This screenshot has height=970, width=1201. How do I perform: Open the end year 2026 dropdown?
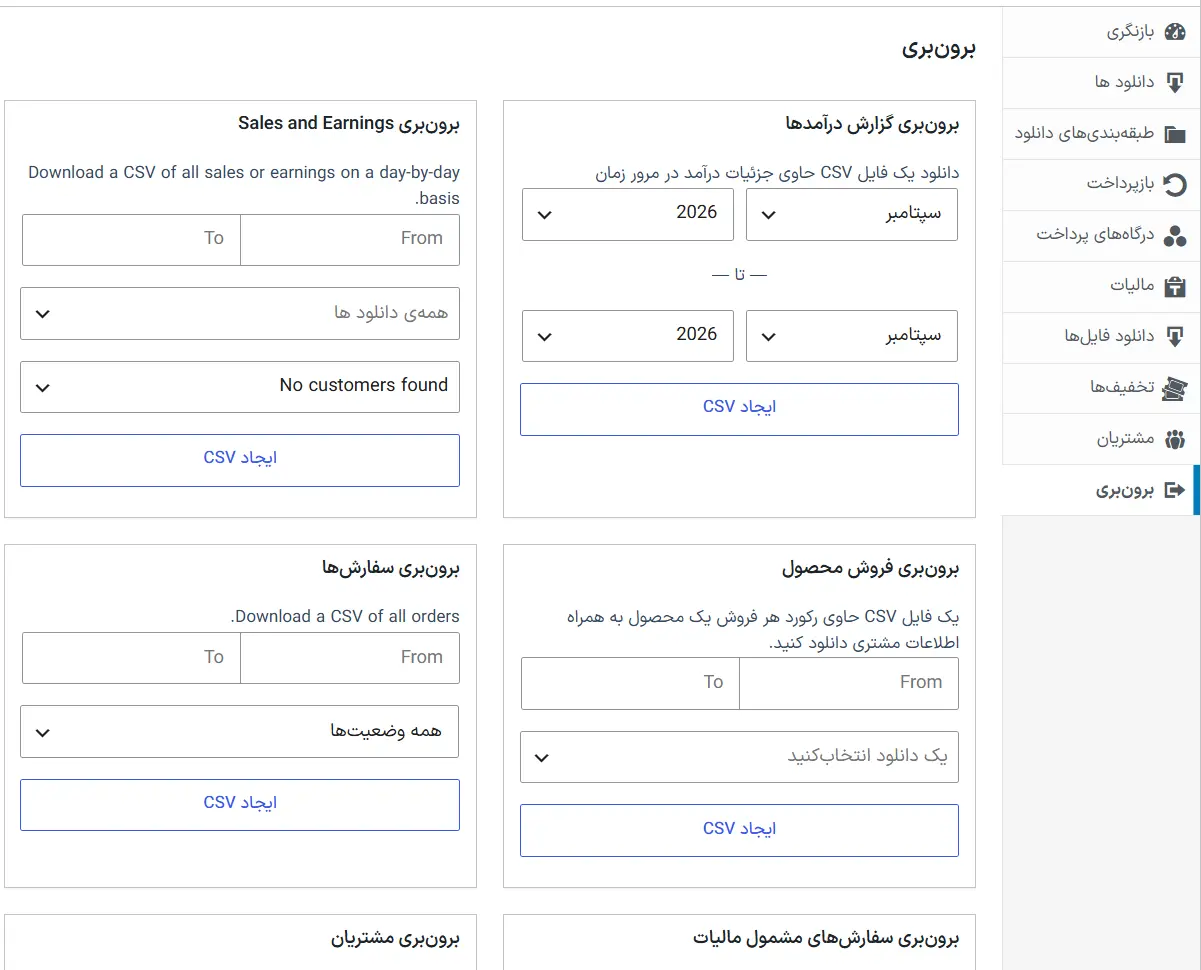pyautogui.click(x=628, y=336)
